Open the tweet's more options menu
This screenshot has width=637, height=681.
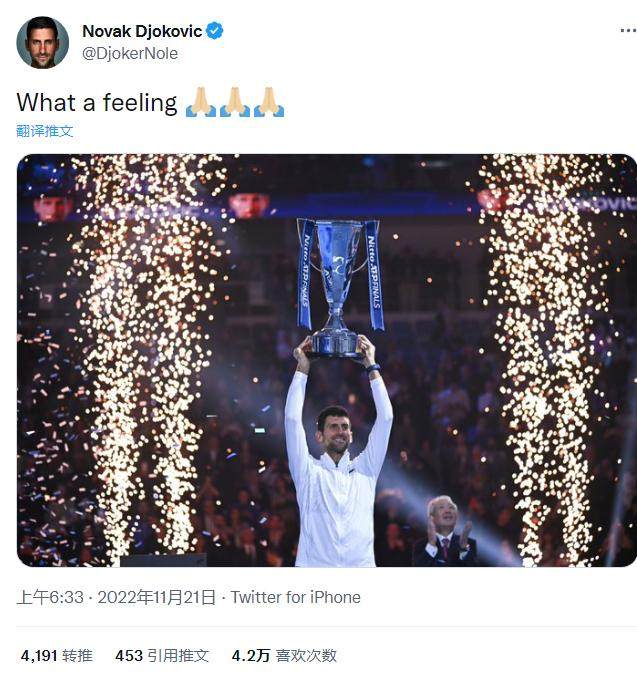[x=627, y=31]
